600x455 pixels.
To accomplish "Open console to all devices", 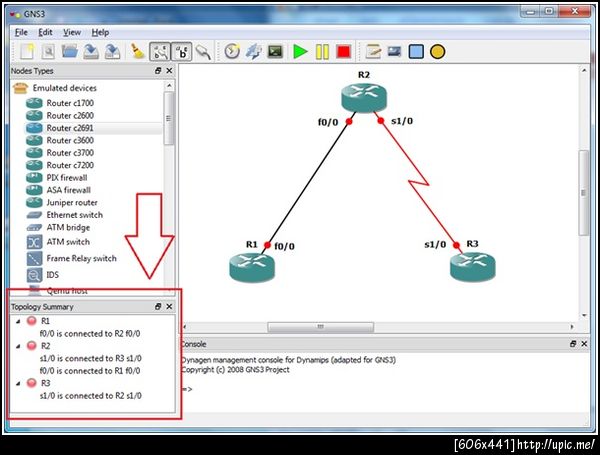I will point(275,51).
